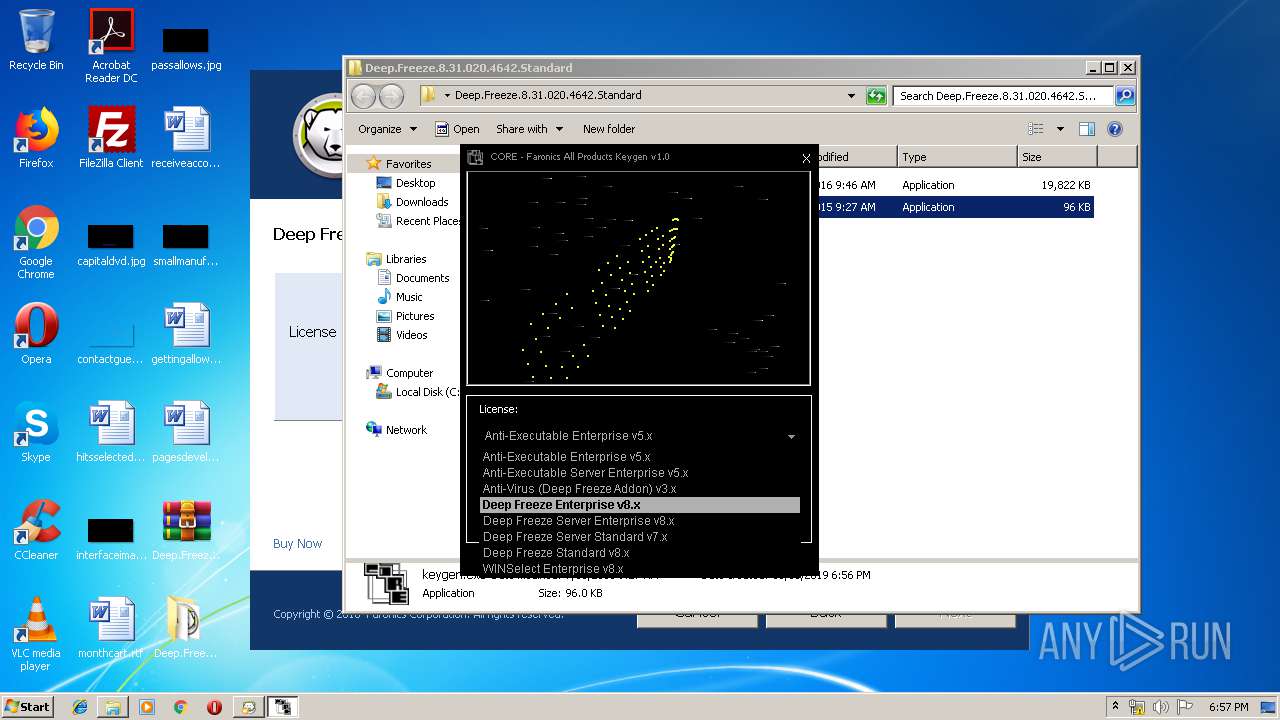Launch VLC media player shortcut

(x=36, y=634)
